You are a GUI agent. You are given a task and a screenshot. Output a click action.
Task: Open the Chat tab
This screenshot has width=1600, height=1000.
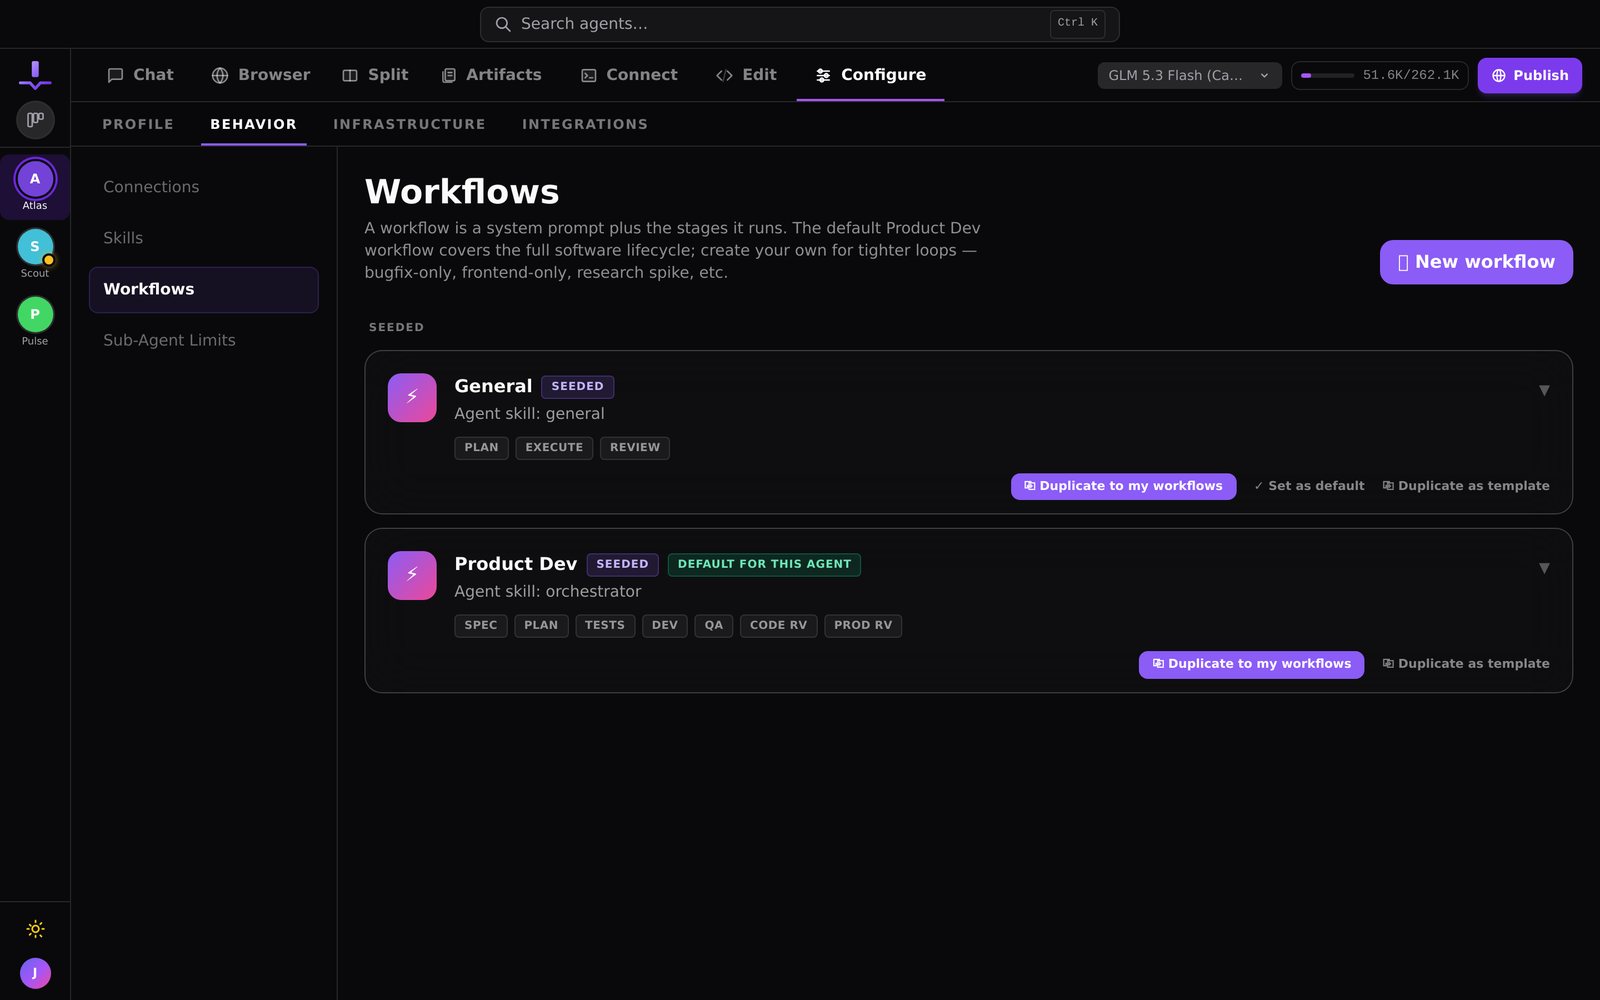[141, 75]
